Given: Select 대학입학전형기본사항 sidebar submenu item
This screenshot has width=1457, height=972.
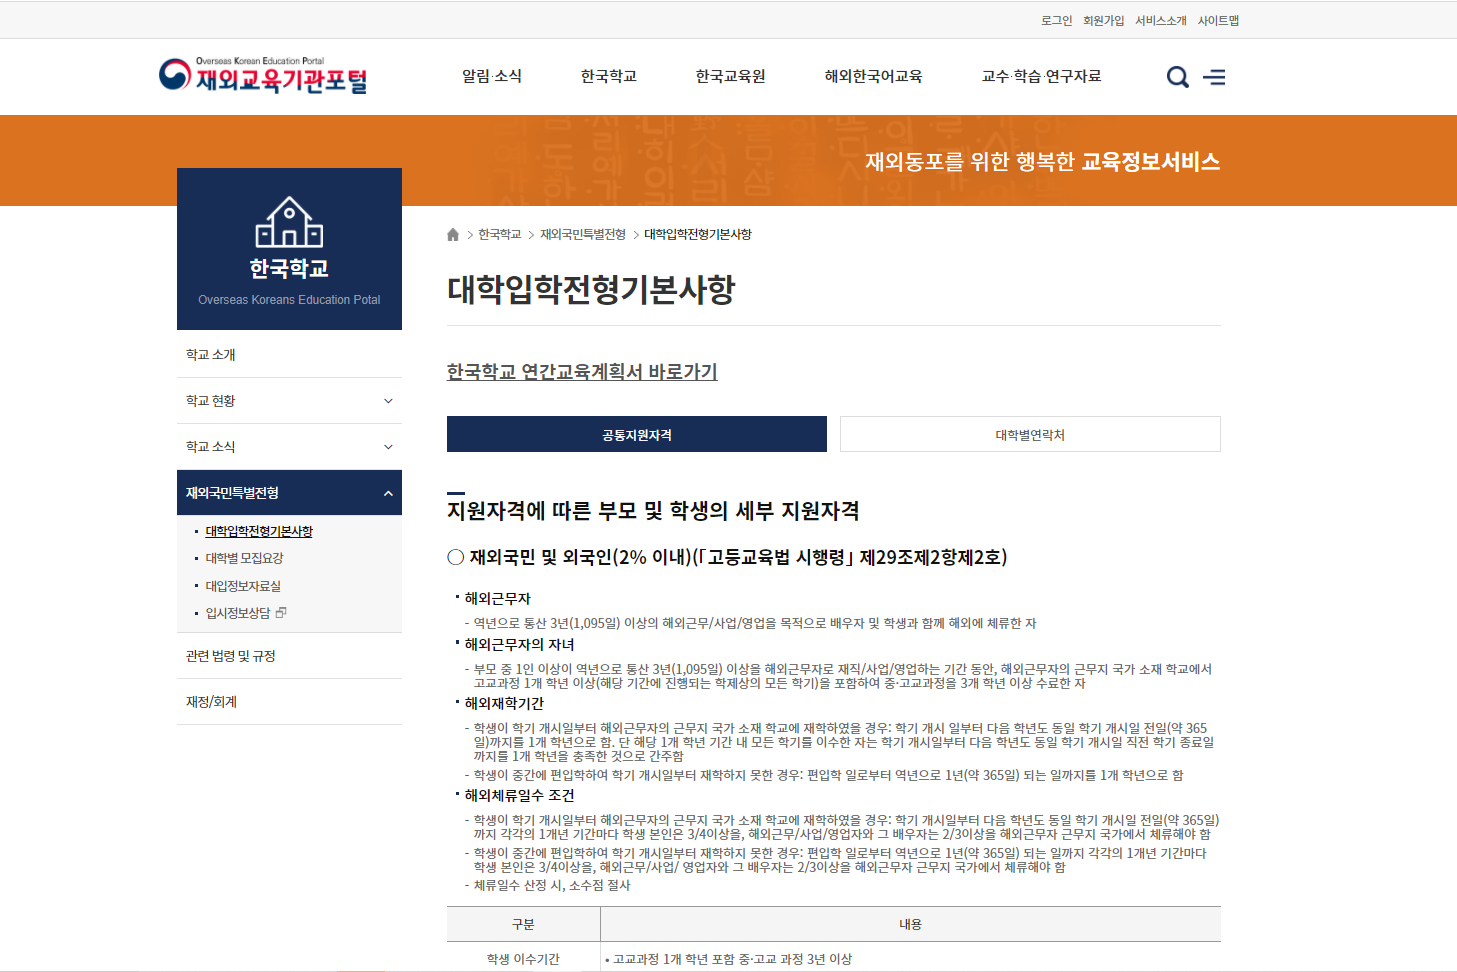Looking at the screenshot, I should pyautogui.click(x=259, y=531).
